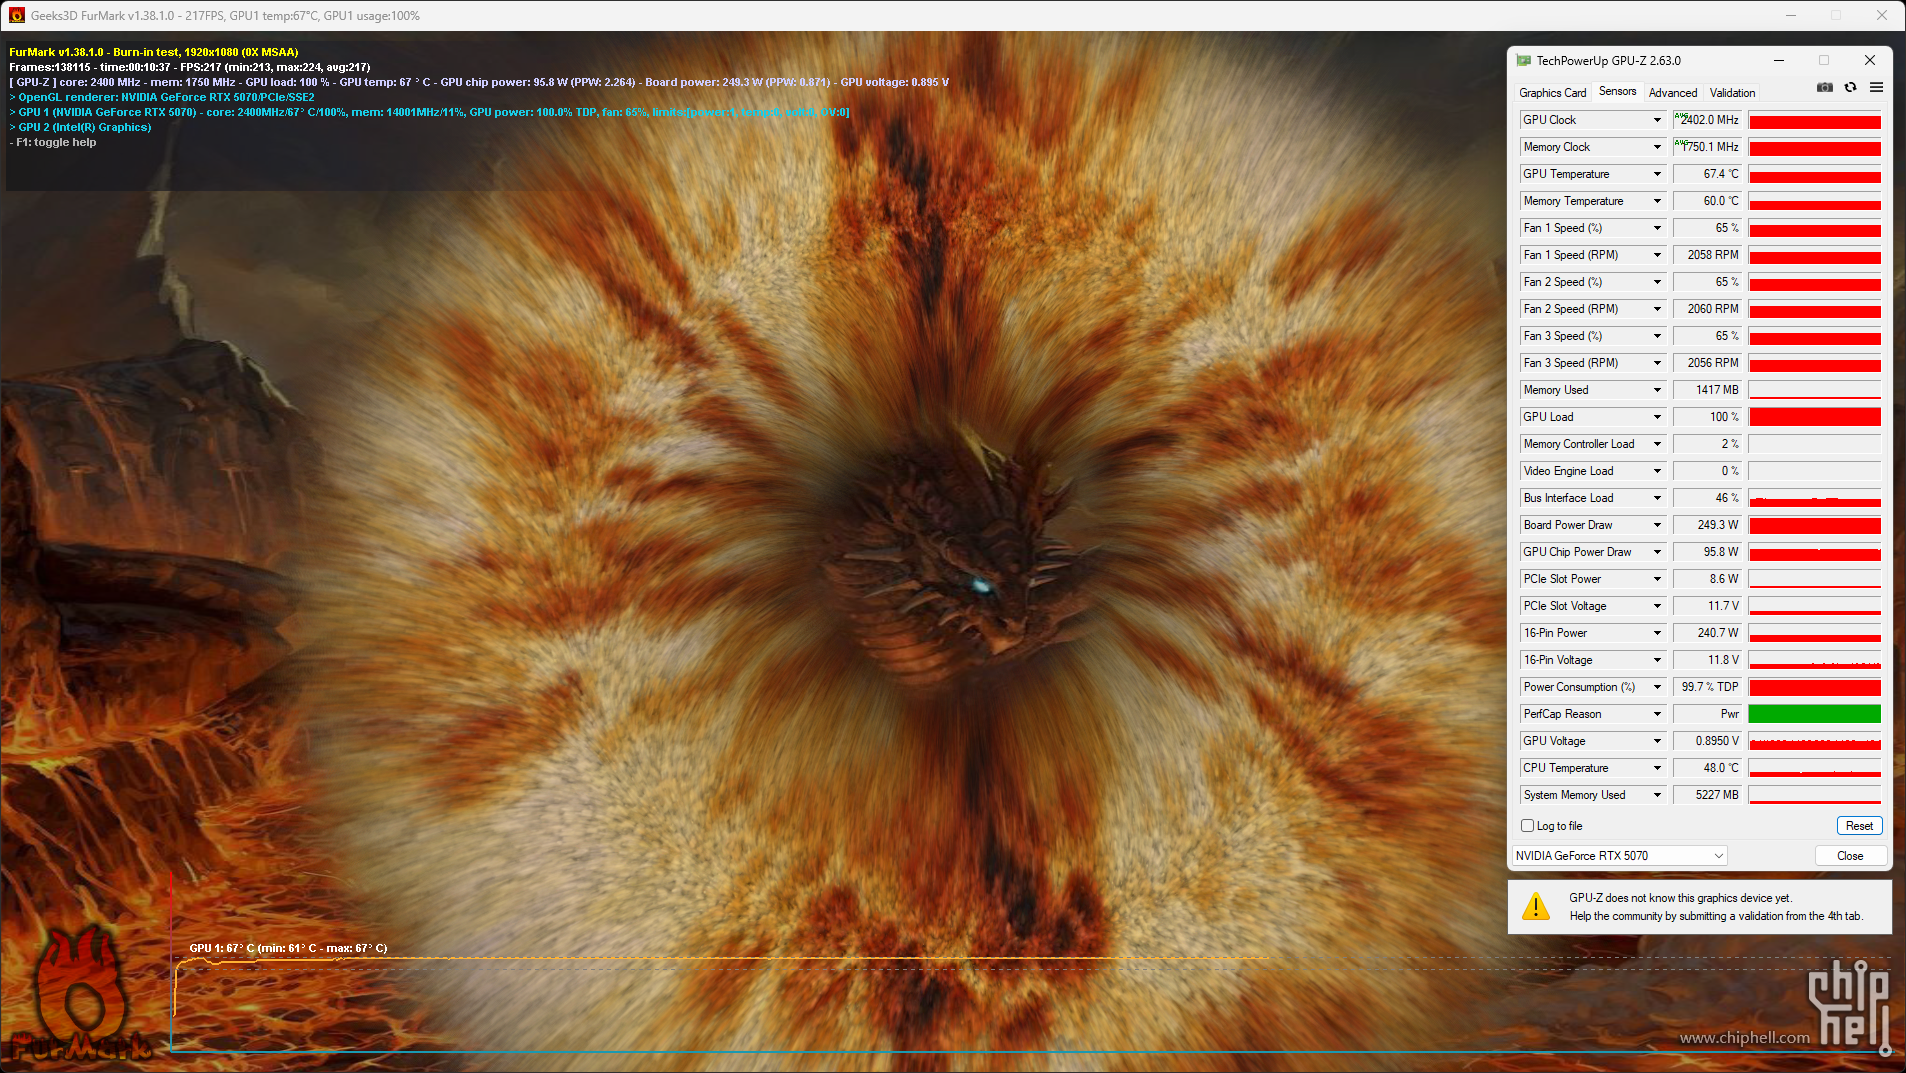
Task: Click the 46 % Bus Interface Load value
Action: pos(1707,498)
